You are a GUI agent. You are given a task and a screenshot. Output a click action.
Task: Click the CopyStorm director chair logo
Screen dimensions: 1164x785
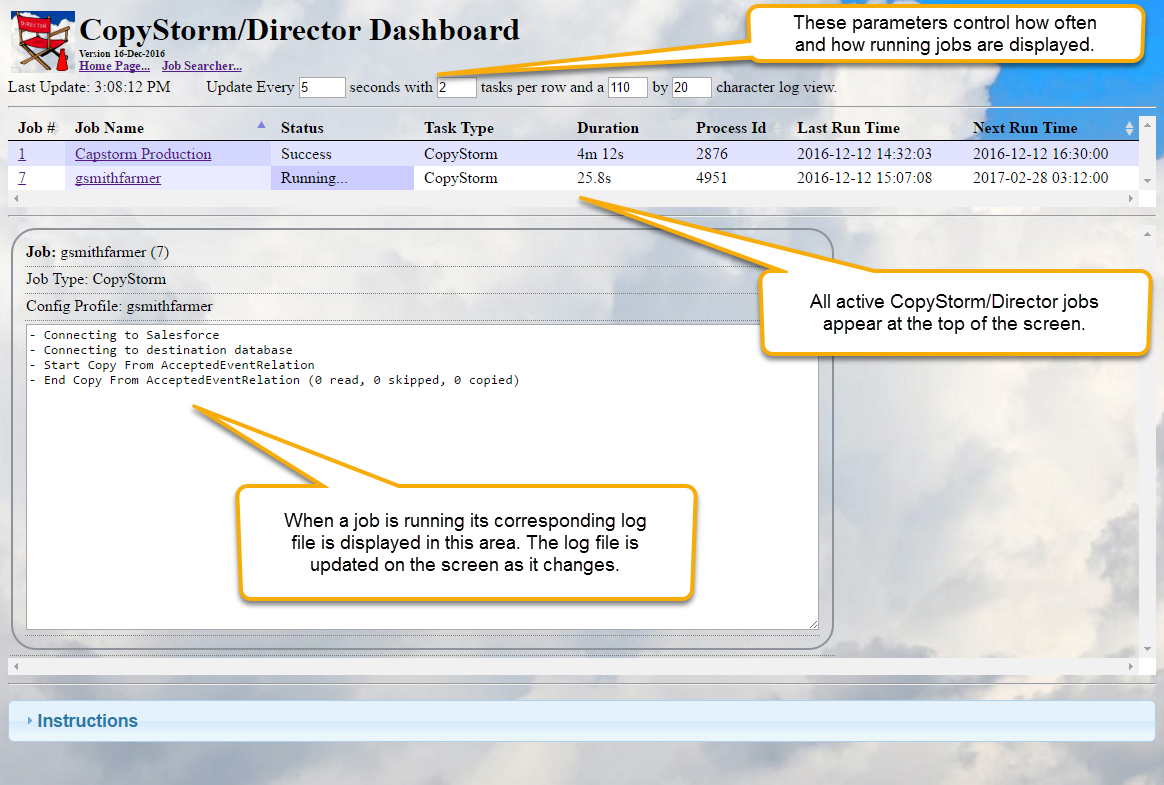[x=42, y=40]
